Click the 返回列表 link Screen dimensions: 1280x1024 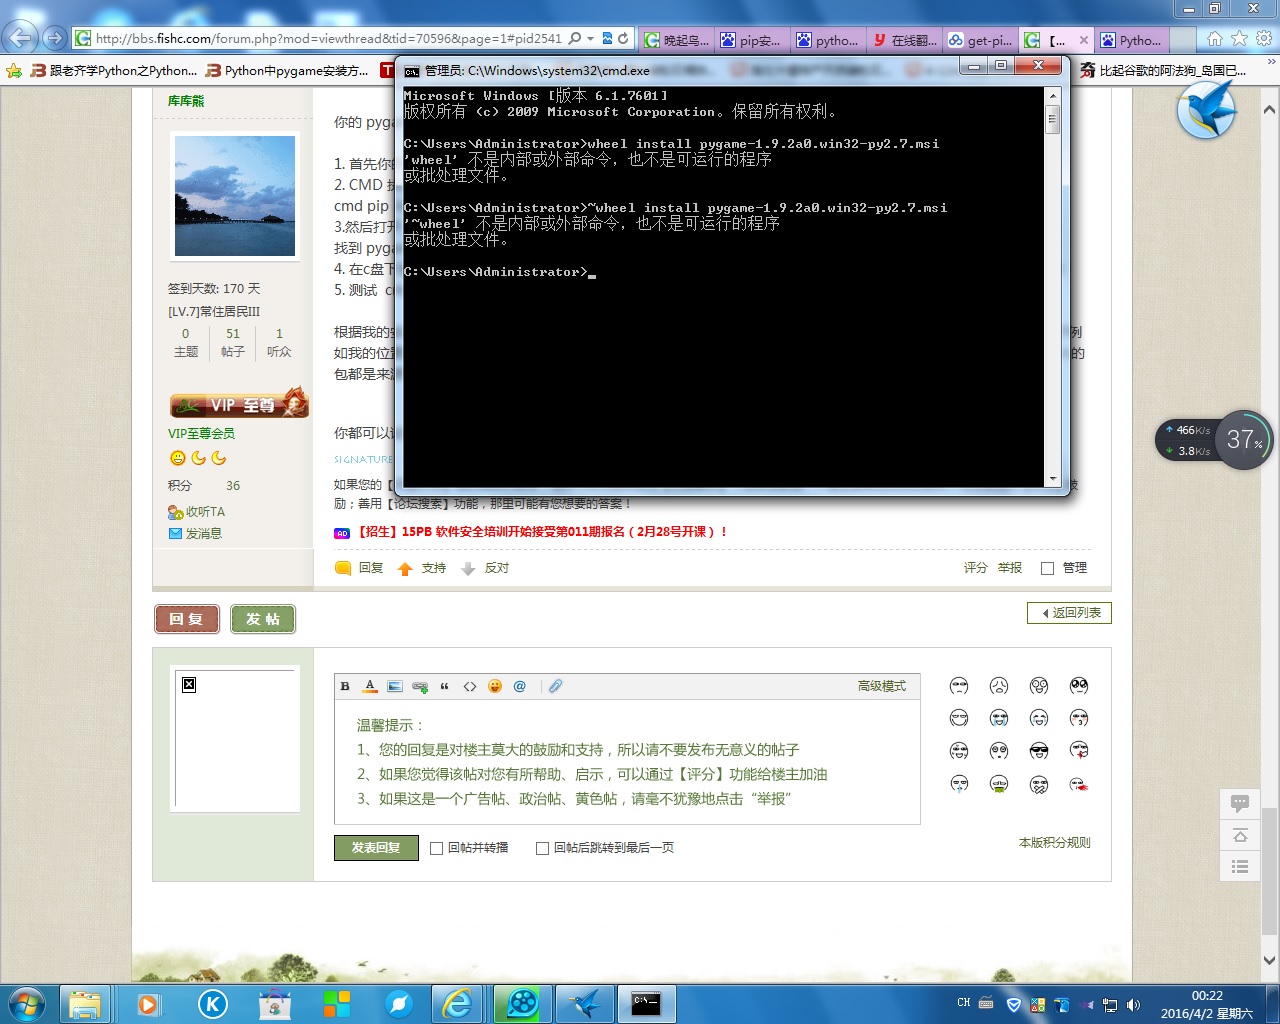(1069, 613)
